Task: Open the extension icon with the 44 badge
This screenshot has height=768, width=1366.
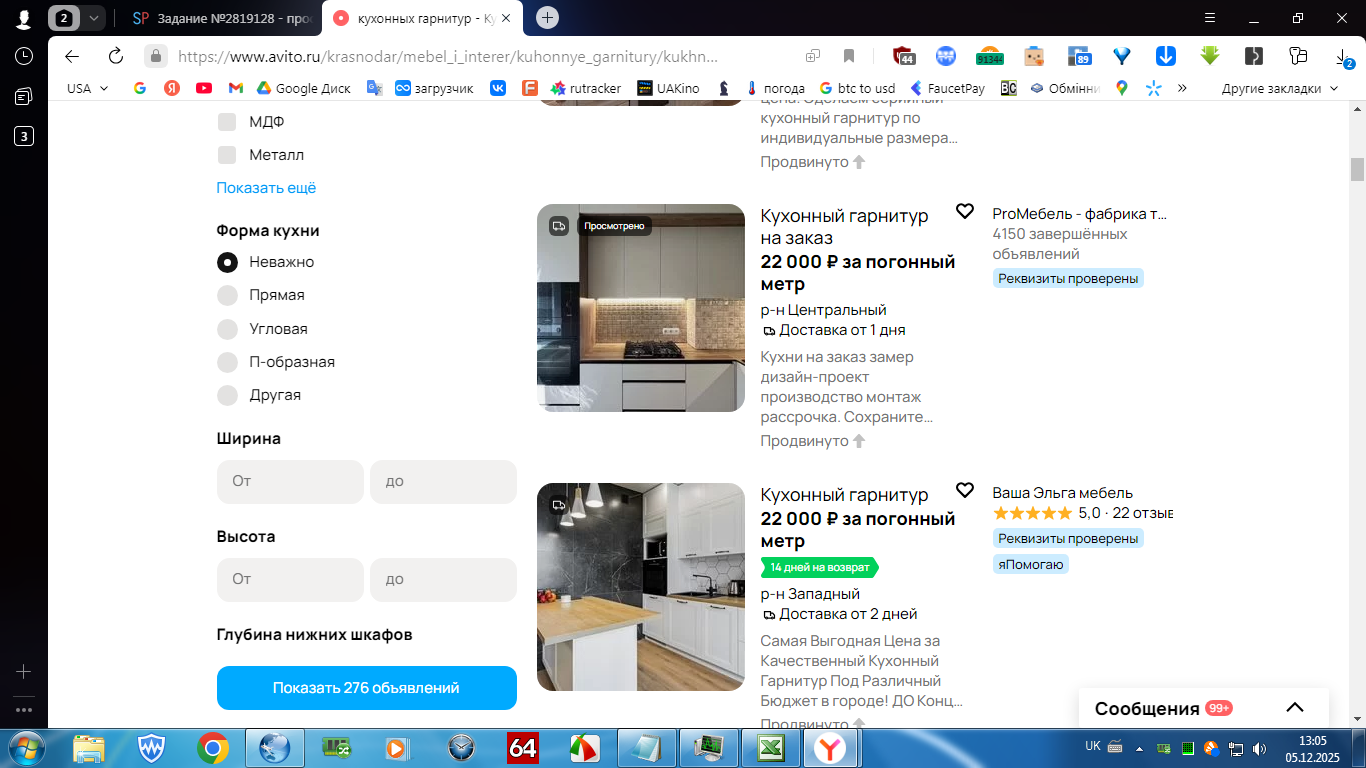Action: click(x=904, y=56)
